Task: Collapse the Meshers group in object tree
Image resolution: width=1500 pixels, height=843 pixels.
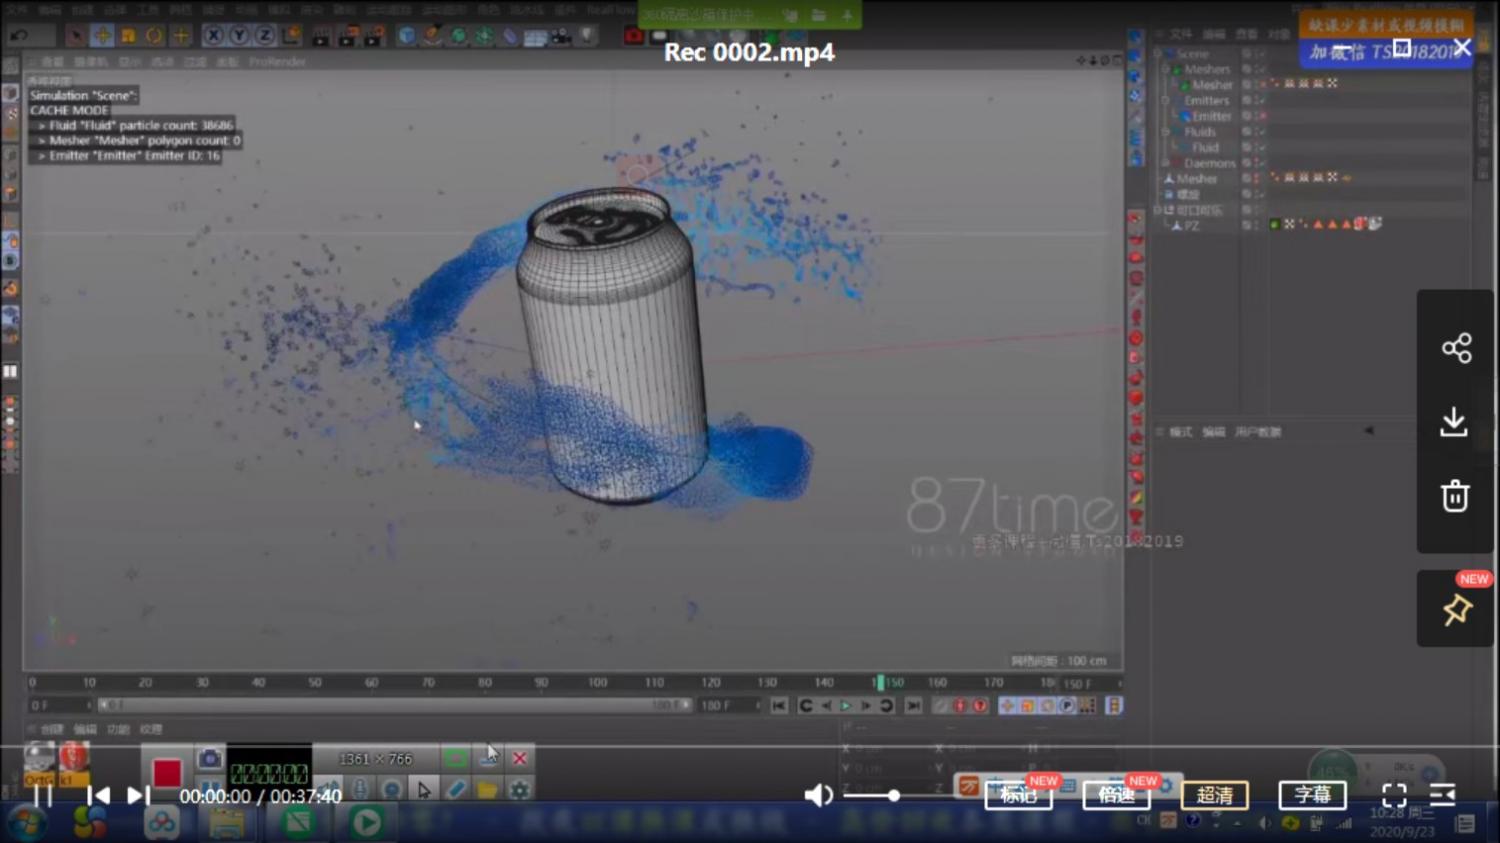Action: click(1165, 70)
